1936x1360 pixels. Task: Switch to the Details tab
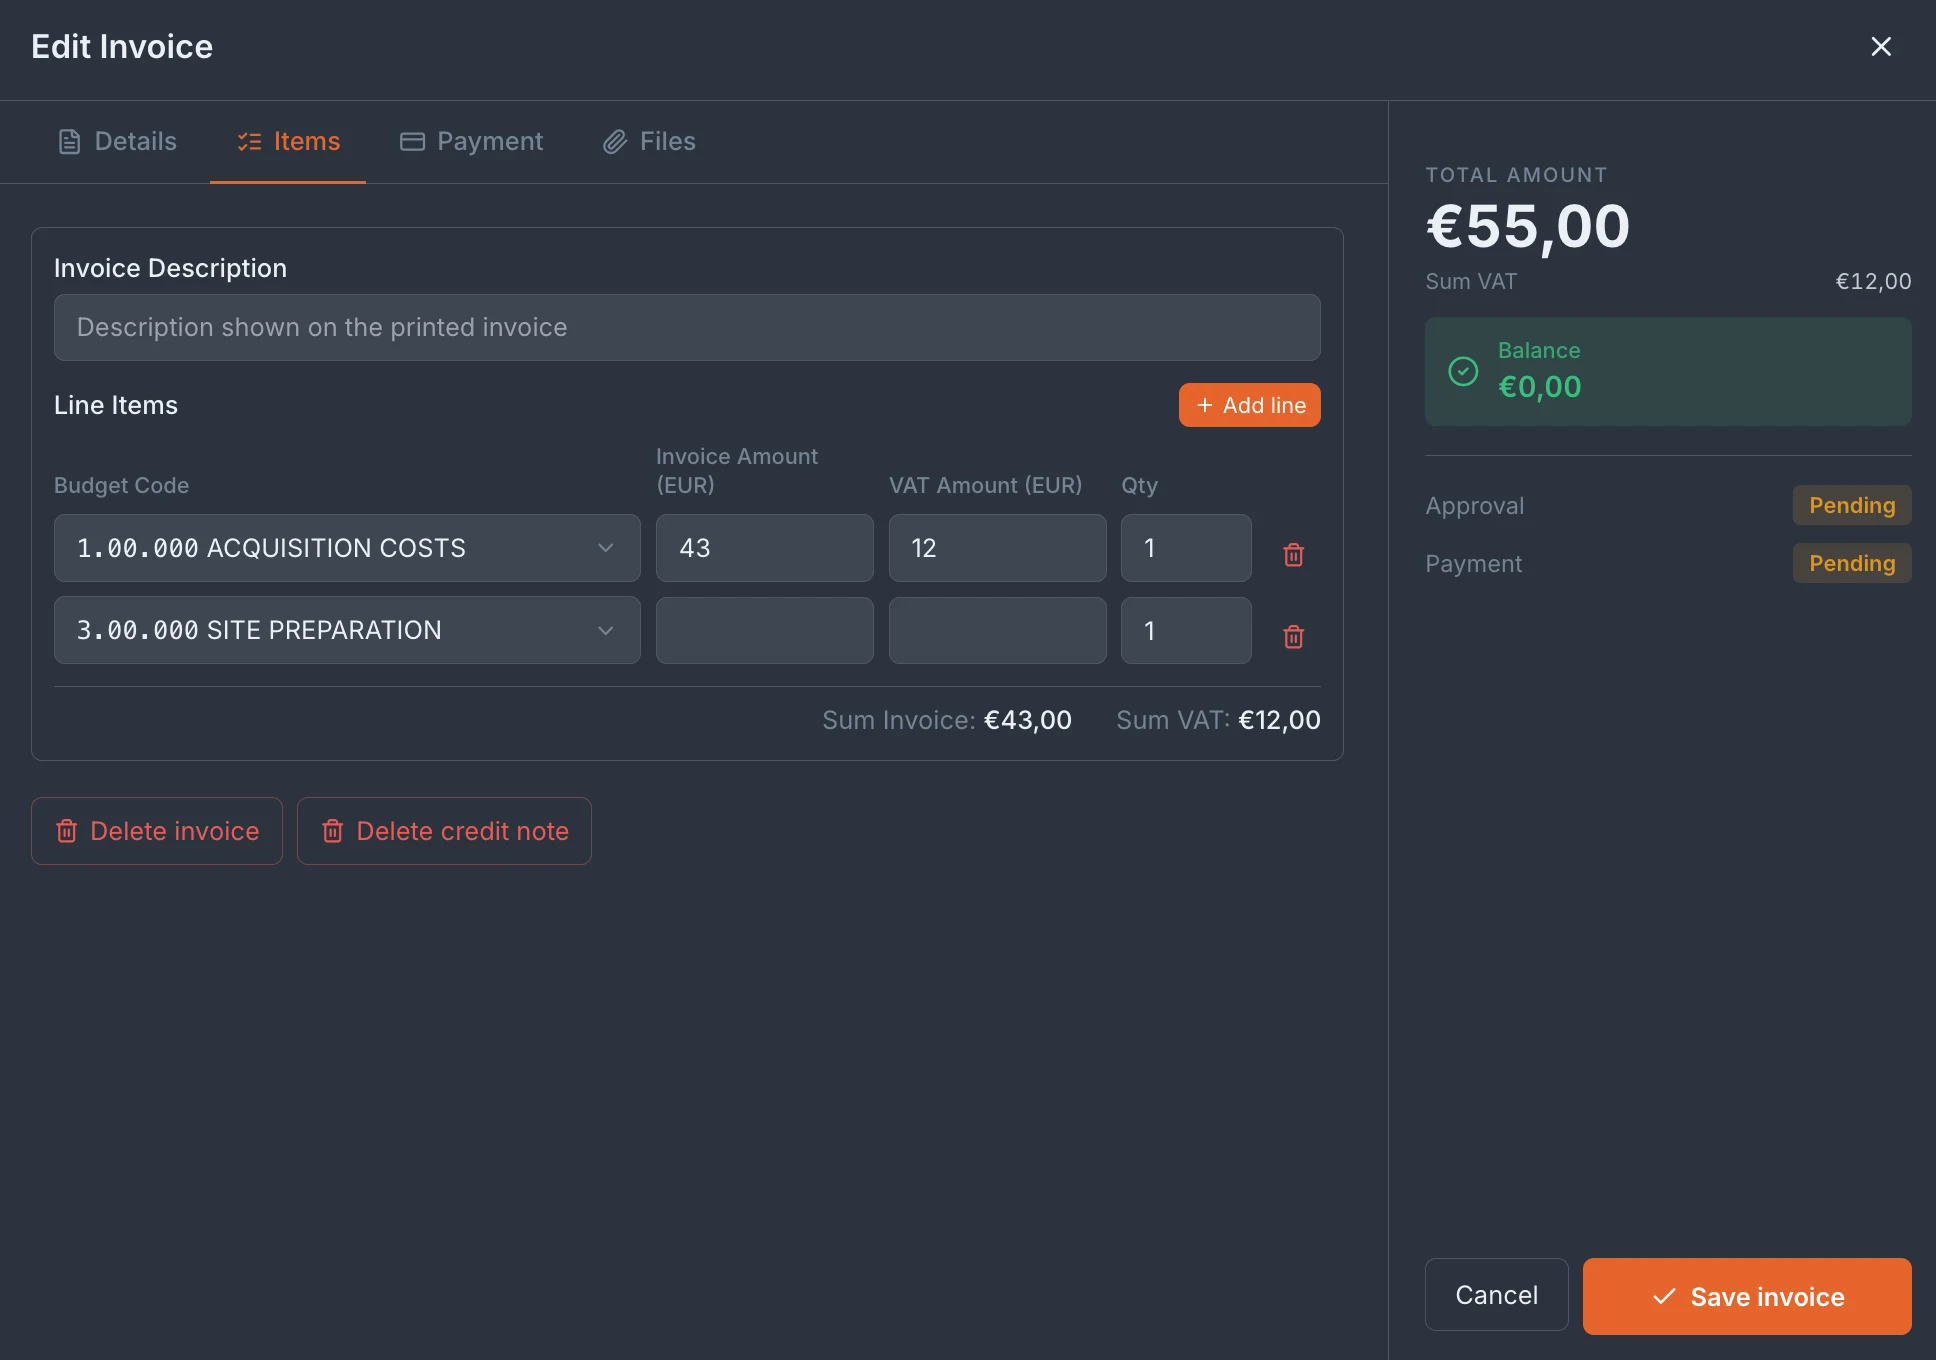point(117,142)
